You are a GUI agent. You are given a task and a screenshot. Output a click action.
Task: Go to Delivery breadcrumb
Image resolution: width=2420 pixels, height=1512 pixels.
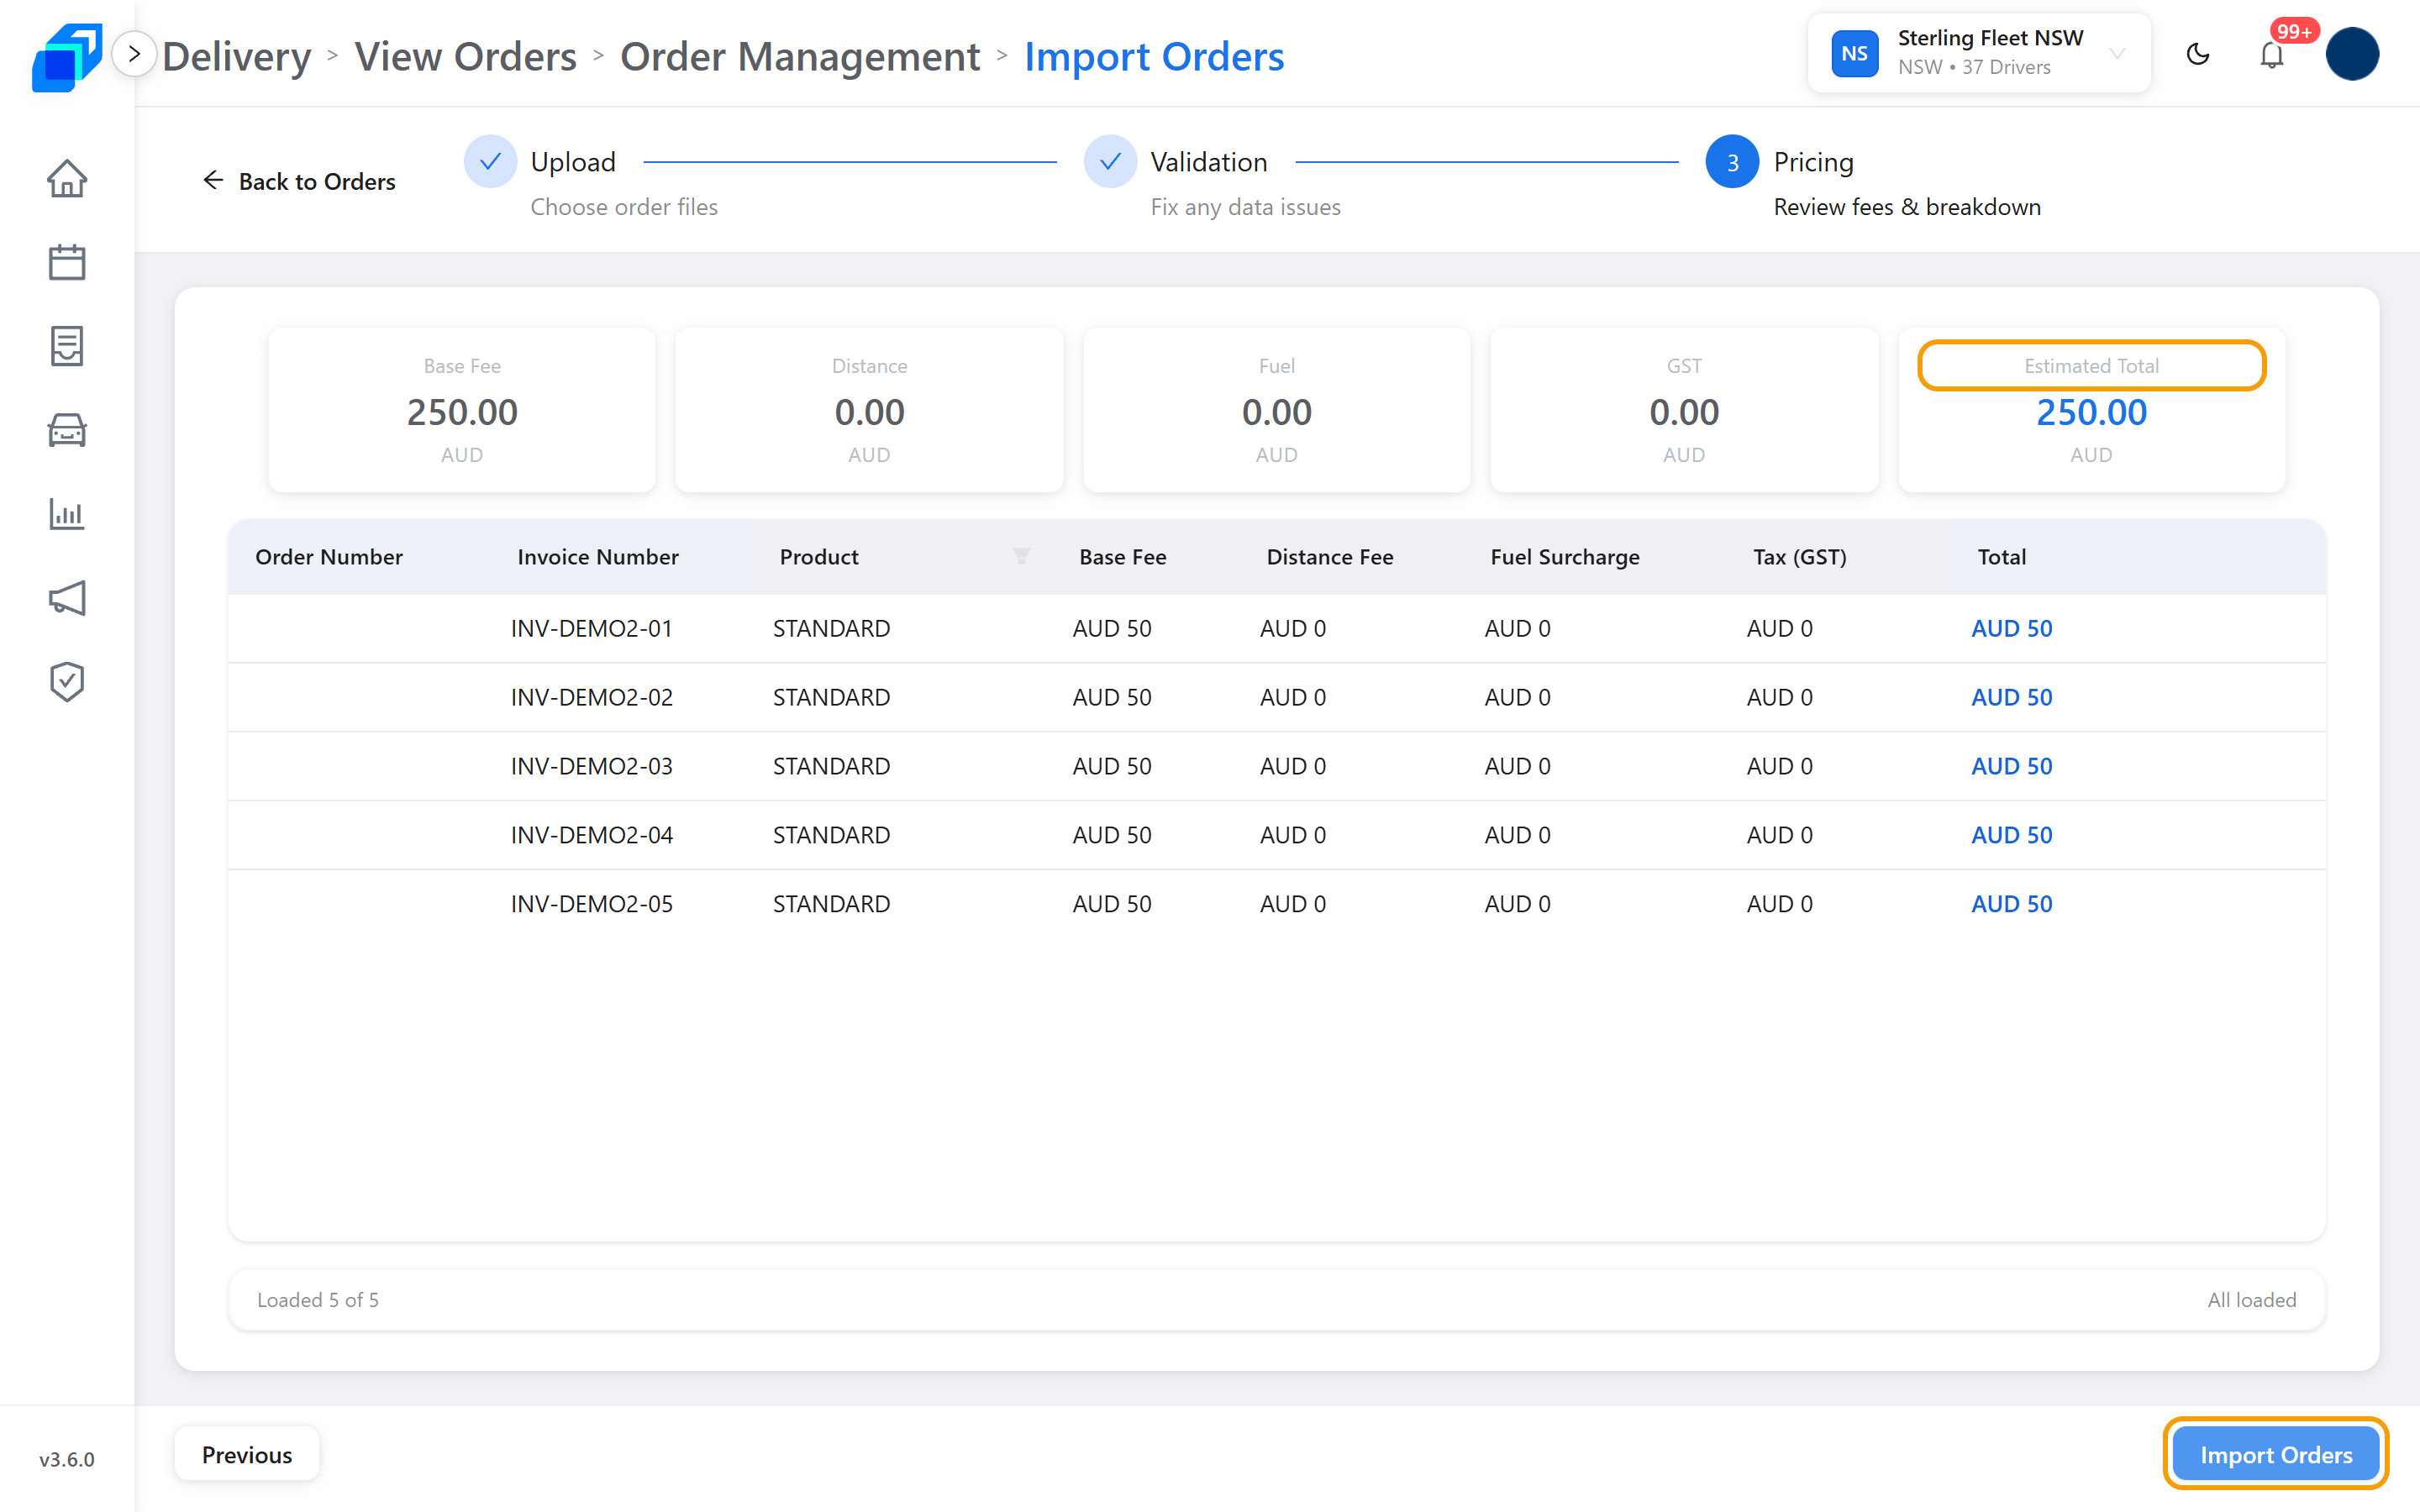236,56
